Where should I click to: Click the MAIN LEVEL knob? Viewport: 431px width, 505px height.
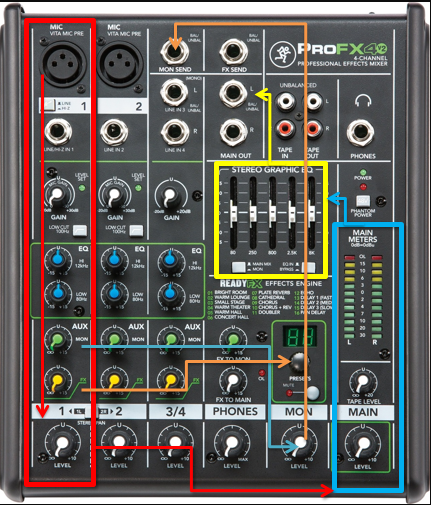(363, 444)
